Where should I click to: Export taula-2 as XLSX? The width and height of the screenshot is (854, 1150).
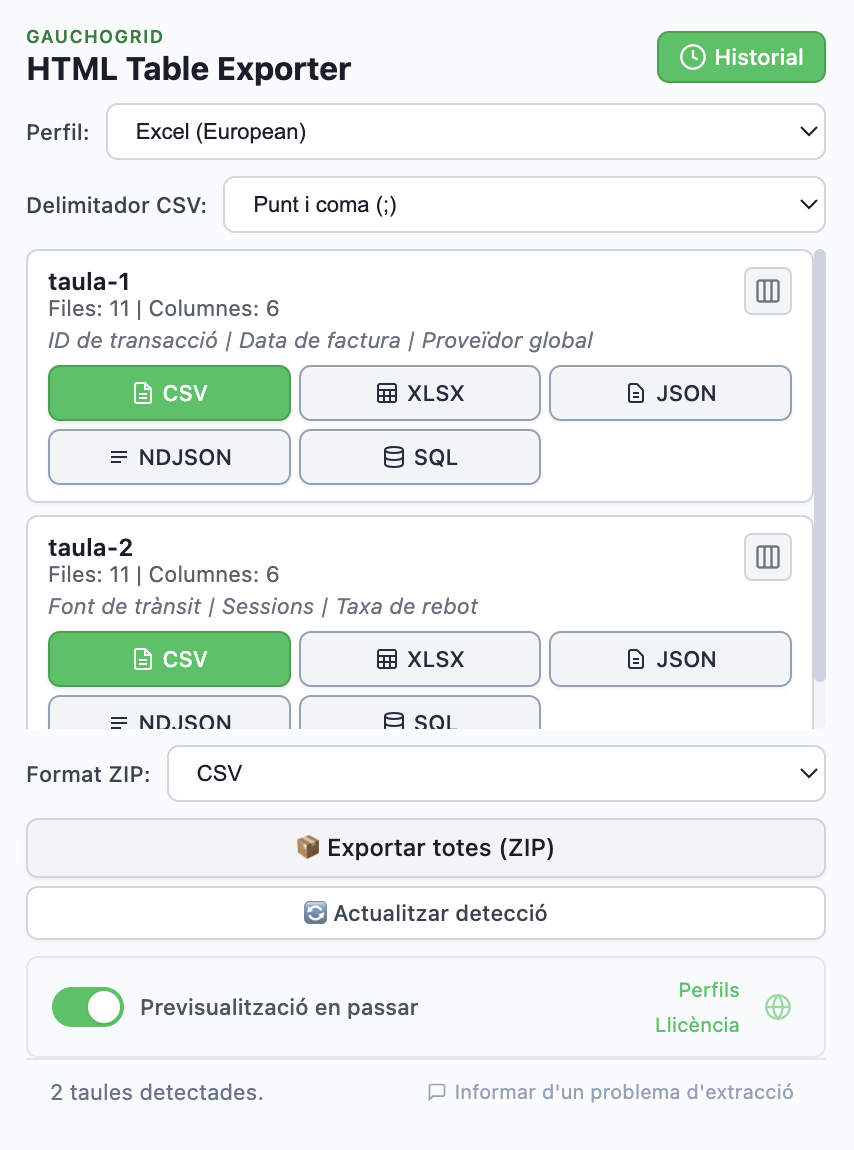coord(419,659)
